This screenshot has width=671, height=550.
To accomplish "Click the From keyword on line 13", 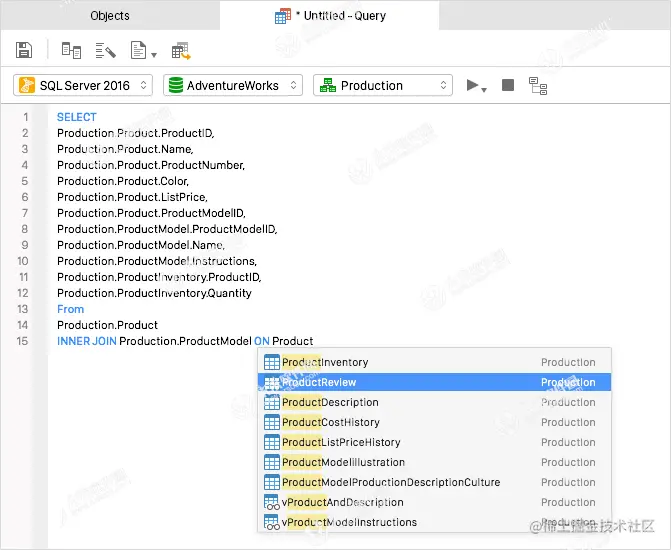I will pyautogui.click(x=71, y=309).
